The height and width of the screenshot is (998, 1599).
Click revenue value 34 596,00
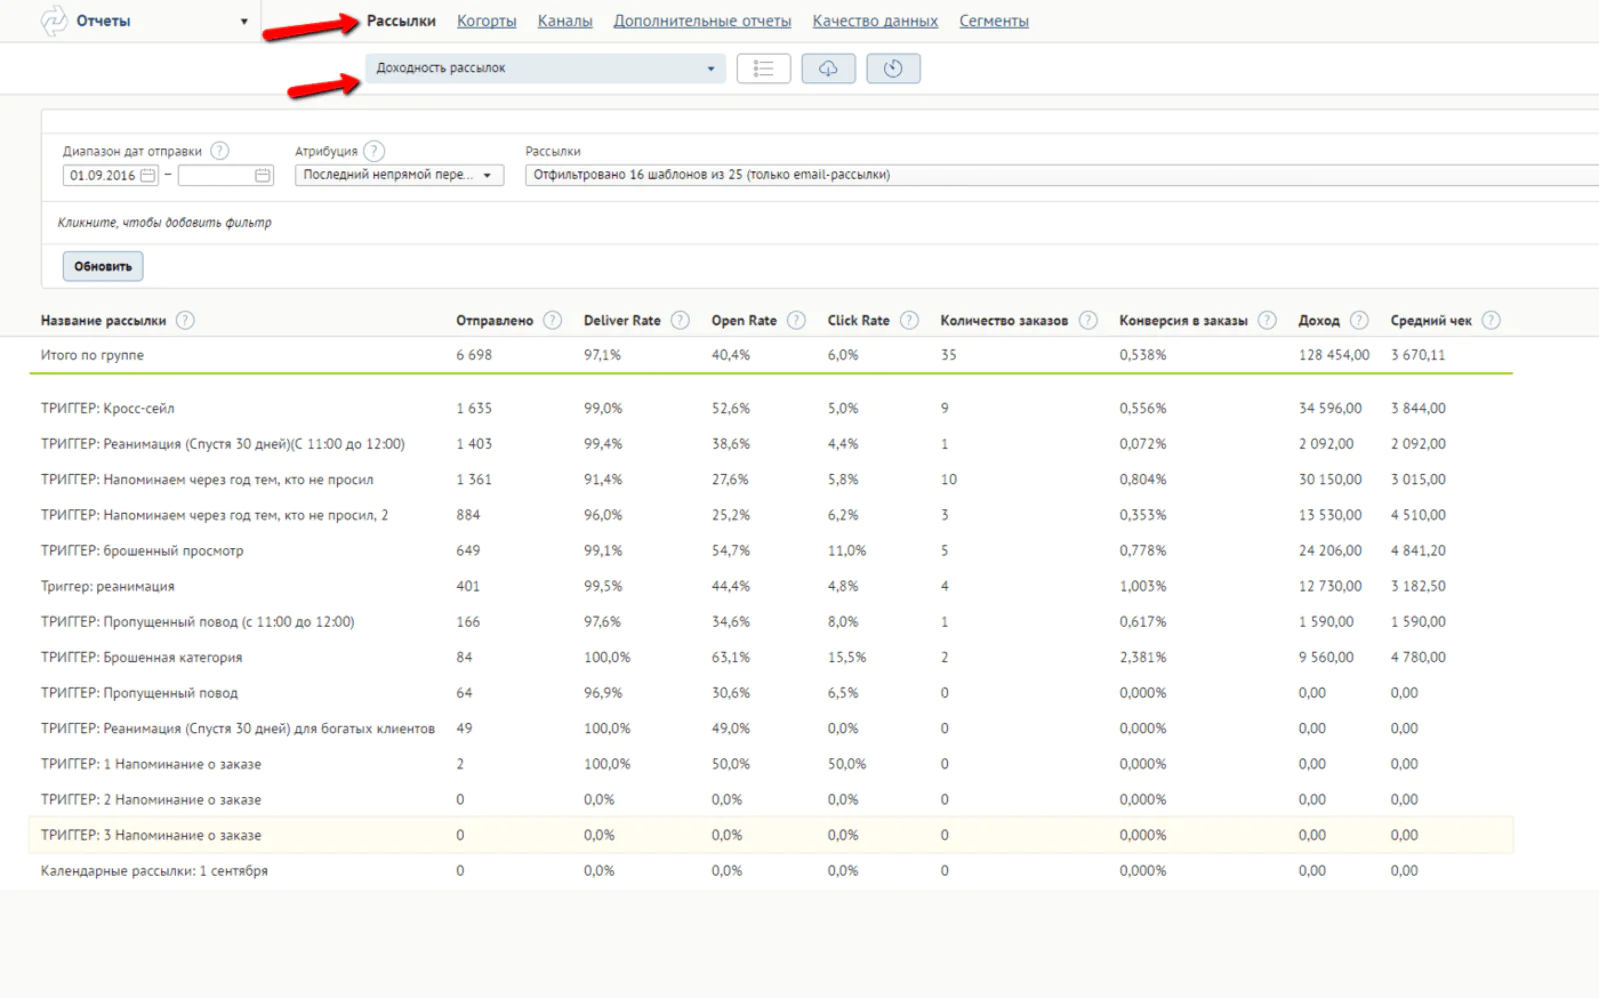pyautogui.click(x=1330, y=408)
